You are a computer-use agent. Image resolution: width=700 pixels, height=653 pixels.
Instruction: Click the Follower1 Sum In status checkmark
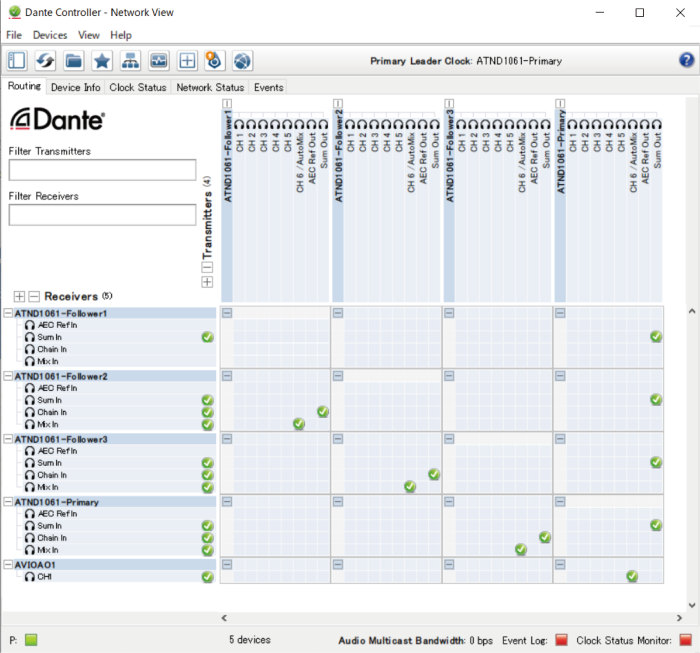[x=208, y=337]
